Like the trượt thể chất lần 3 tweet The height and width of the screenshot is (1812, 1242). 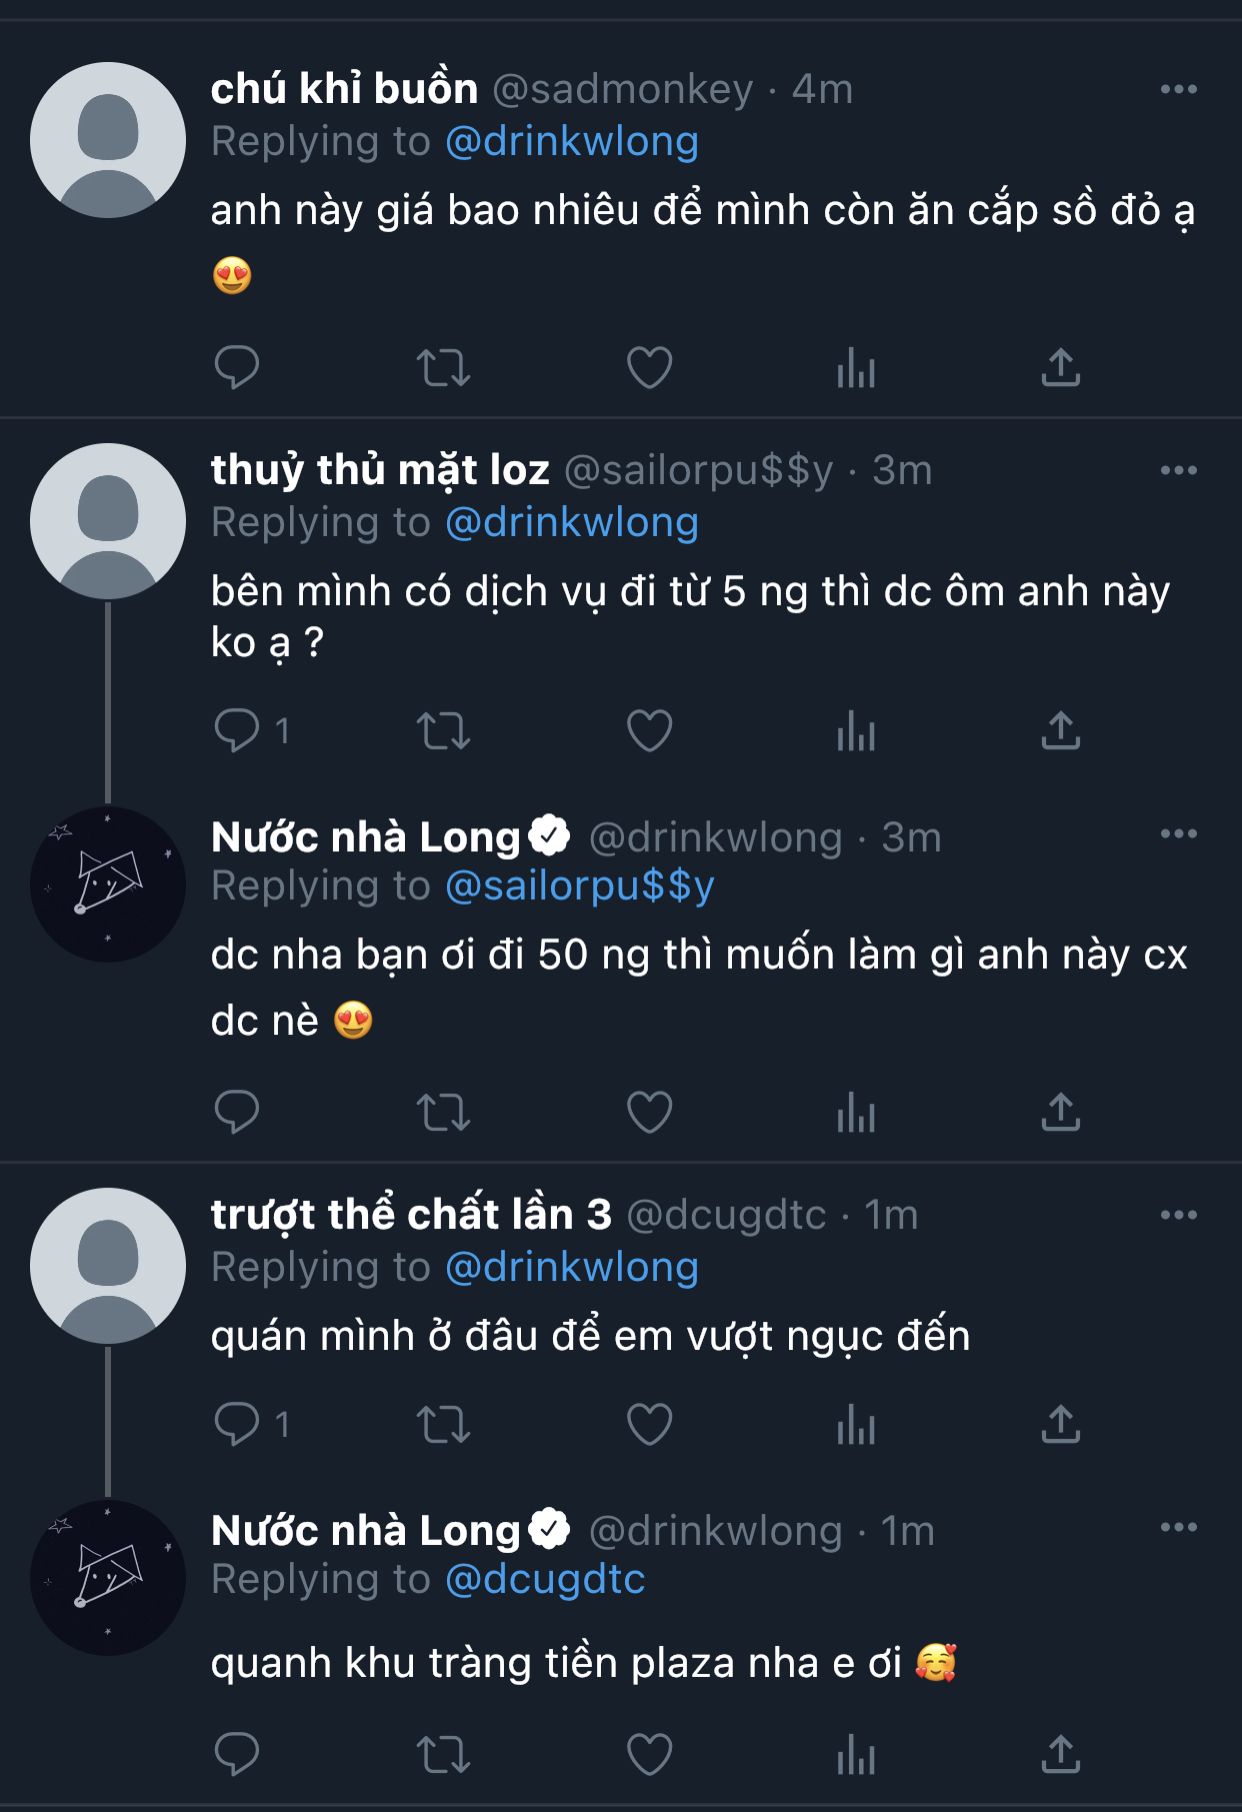[x=649, y=1424]
